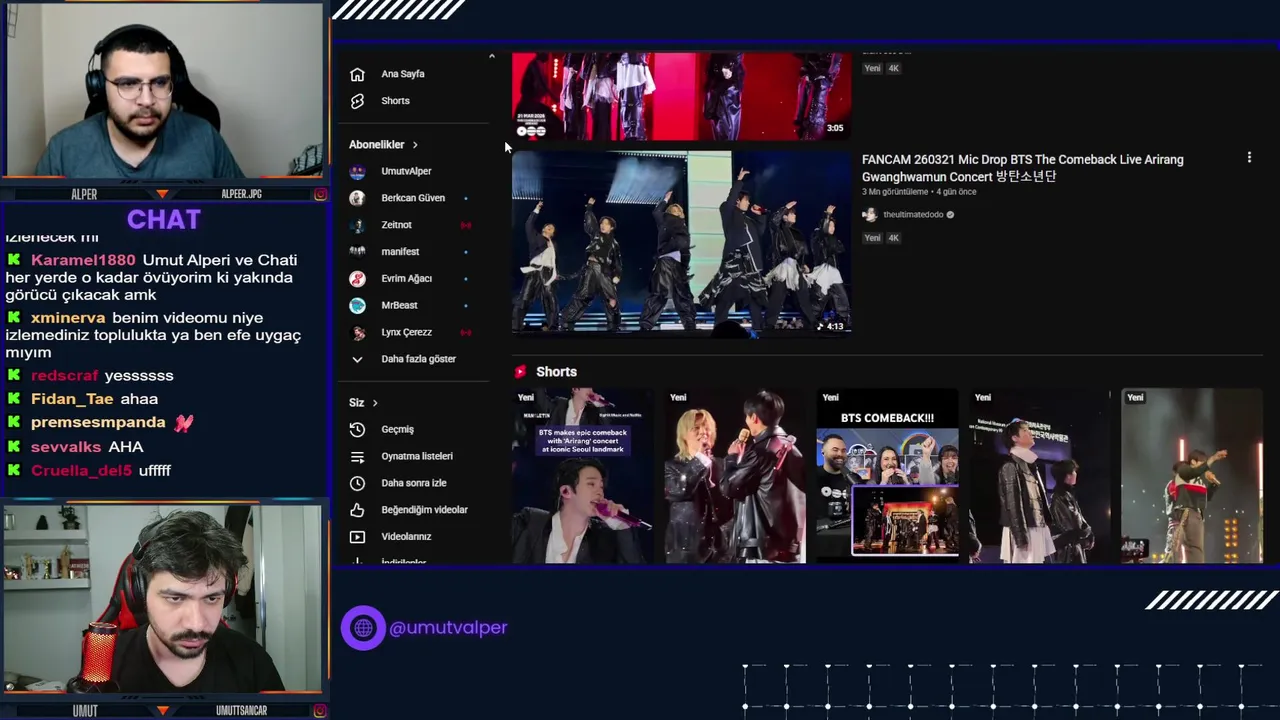1280x720 pixels.
Task: Click the @umutvalper handle text
Action: coord(448,628)
